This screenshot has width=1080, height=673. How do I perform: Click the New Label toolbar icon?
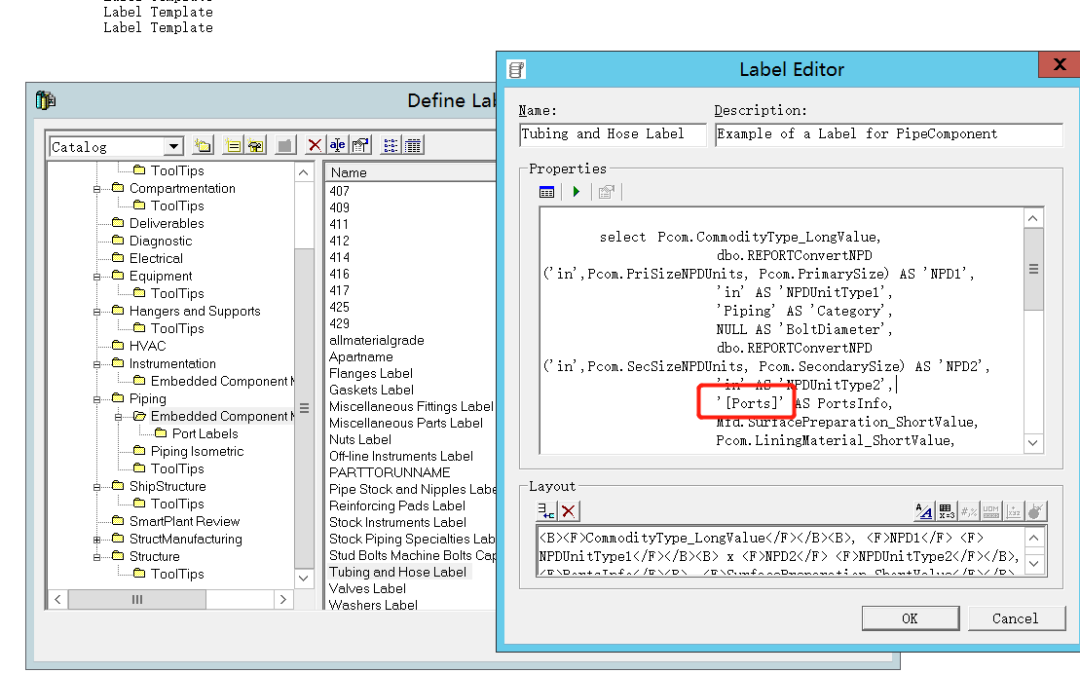click(233, 145)
